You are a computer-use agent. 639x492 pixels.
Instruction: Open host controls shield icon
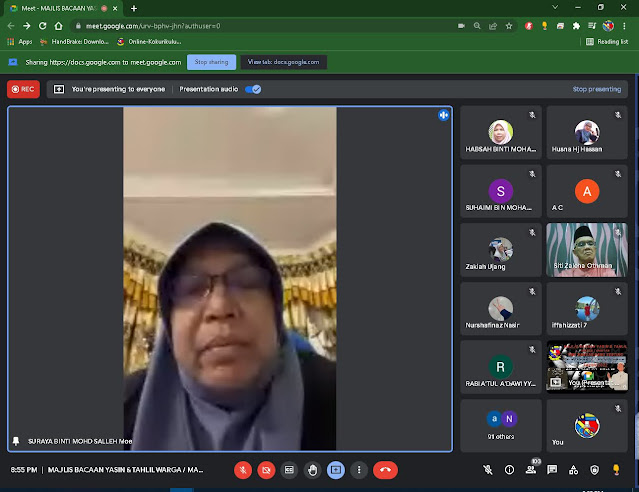[x=595, y=470]
